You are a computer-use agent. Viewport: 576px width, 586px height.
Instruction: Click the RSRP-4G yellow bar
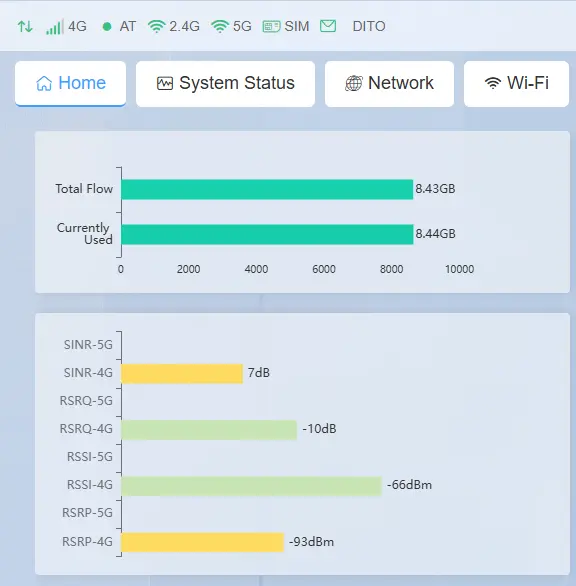203,542
